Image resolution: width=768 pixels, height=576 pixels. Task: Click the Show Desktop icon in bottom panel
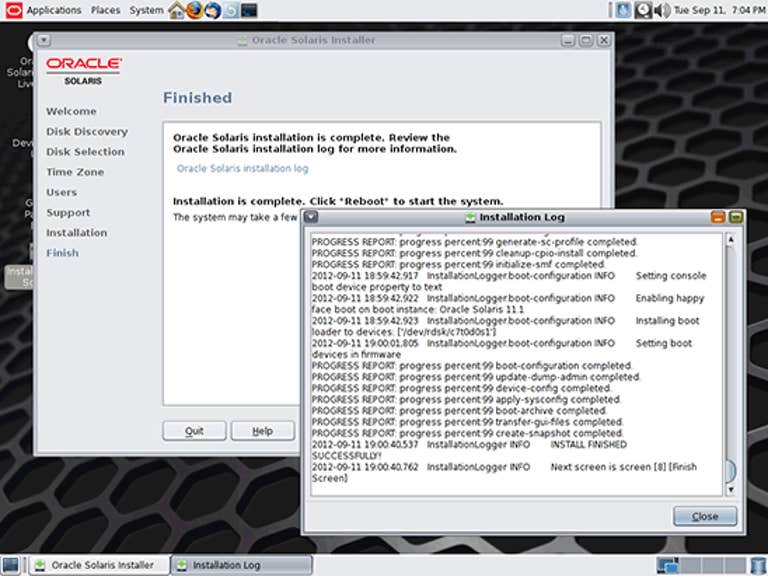coord(11,565)
